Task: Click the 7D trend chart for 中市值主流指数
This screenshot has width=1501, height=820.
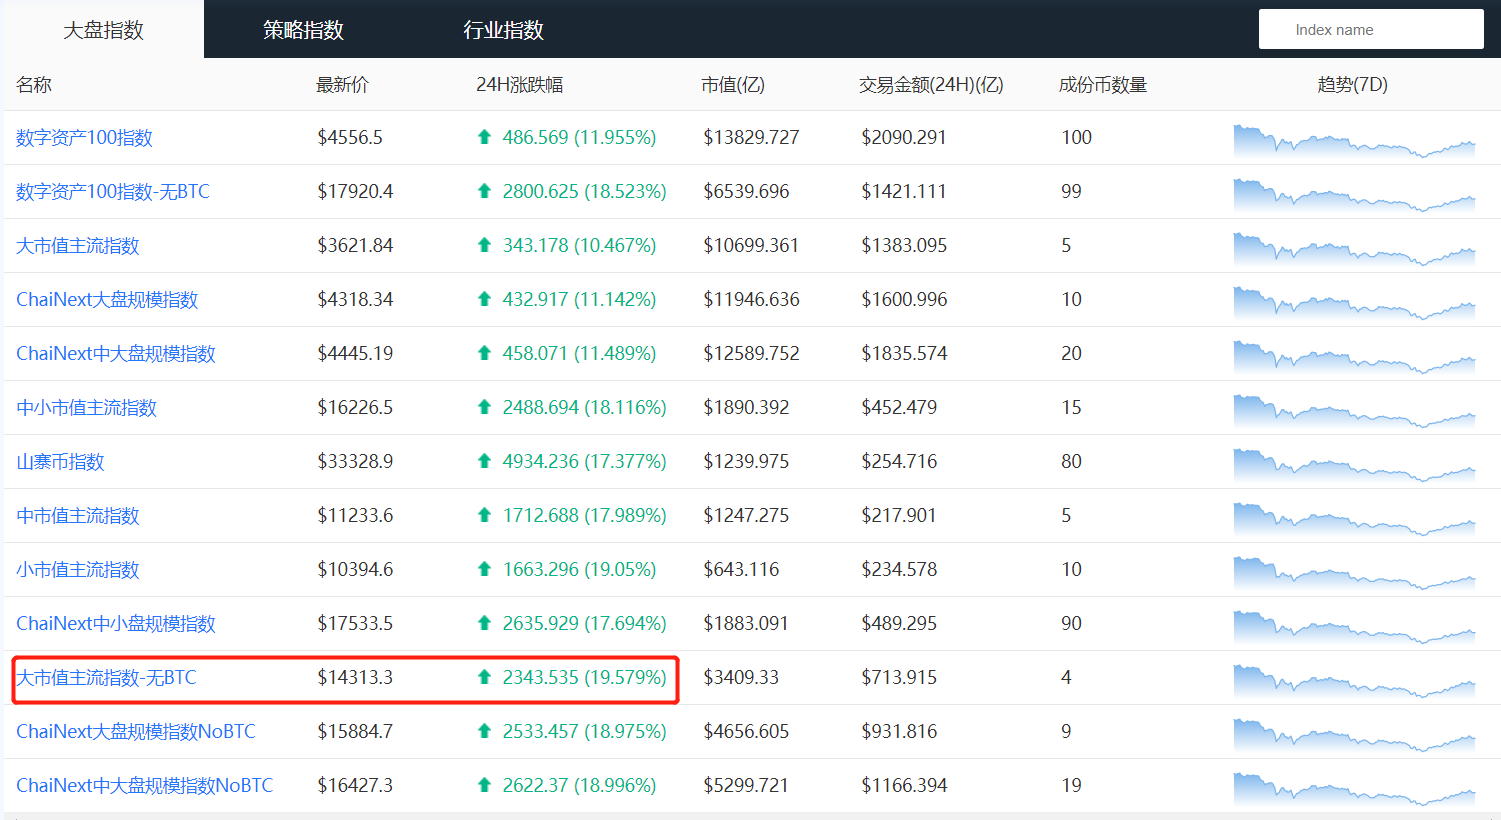Action: (x=1354, y=519)
